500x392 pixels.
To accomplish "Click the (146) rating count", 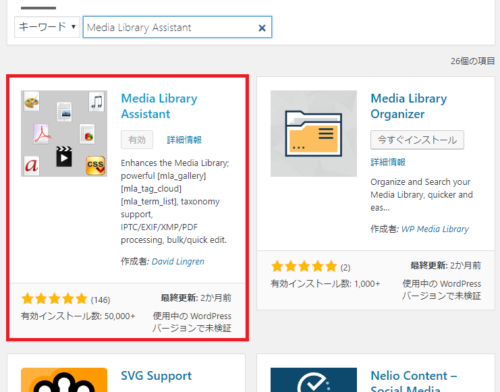I will coord(100,300).
